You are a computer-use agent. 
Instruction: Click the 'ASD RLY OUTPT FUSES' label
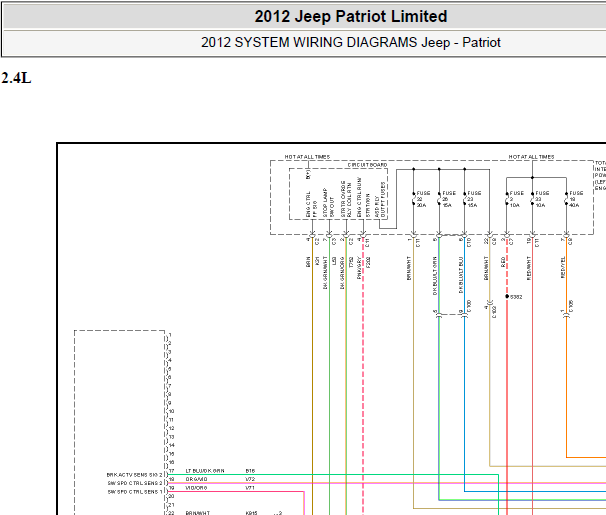click(380, 199)
